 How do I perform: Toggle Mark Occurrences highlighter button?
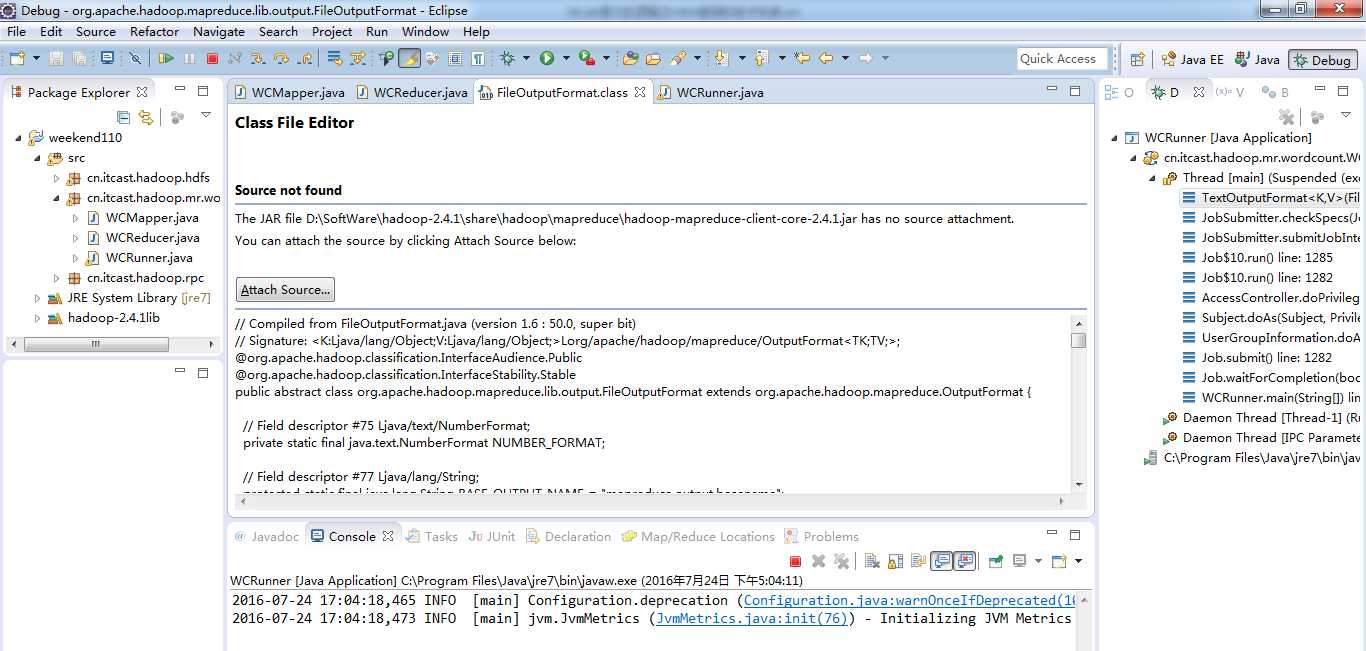coord(409,59)
